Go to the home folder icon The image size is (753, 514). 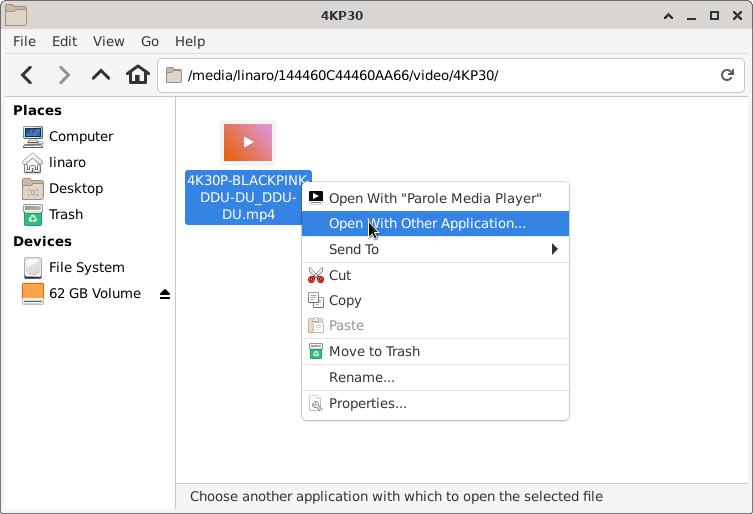(x=138, y=75)
